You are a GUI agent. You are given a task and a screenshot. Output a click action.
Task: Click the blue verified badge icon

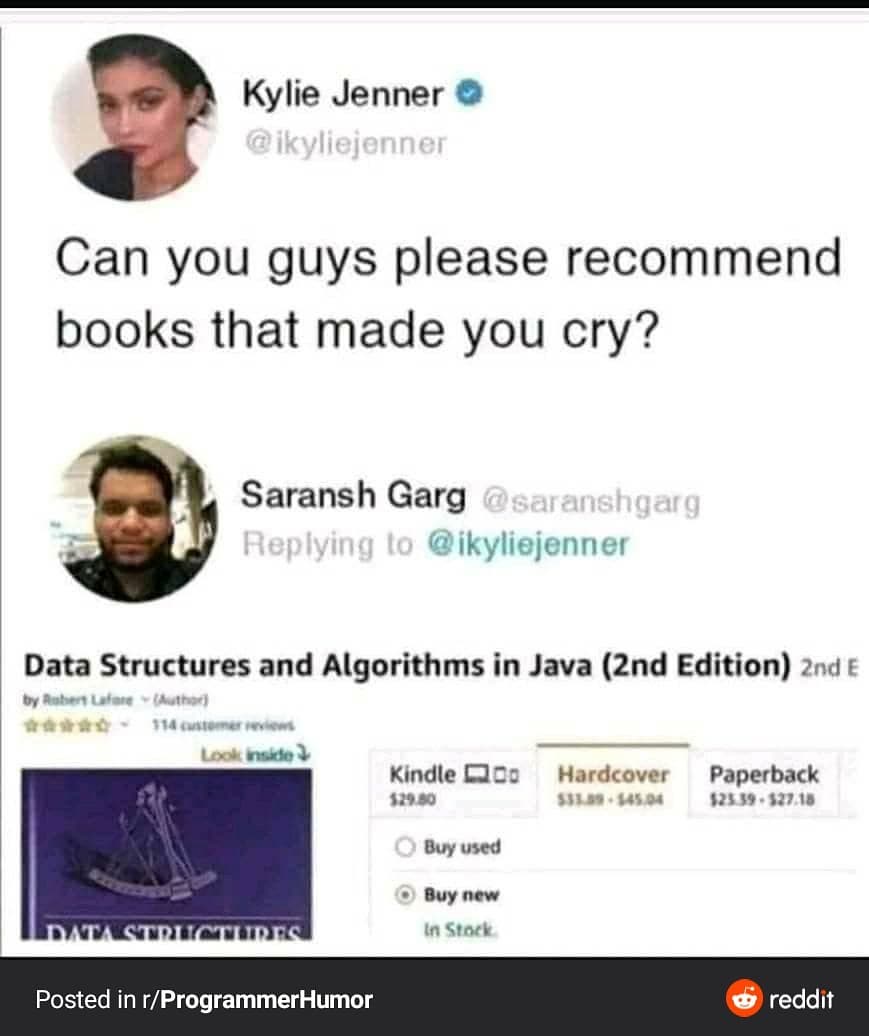click(x=469, y=93)
